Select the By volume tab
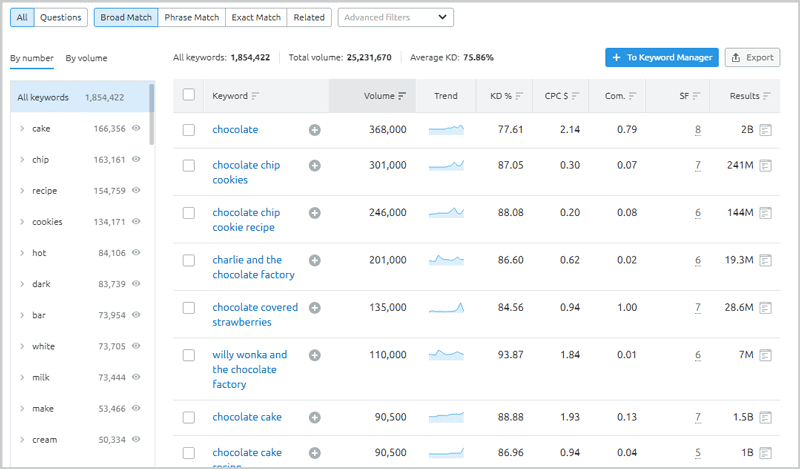 point(86,58)
